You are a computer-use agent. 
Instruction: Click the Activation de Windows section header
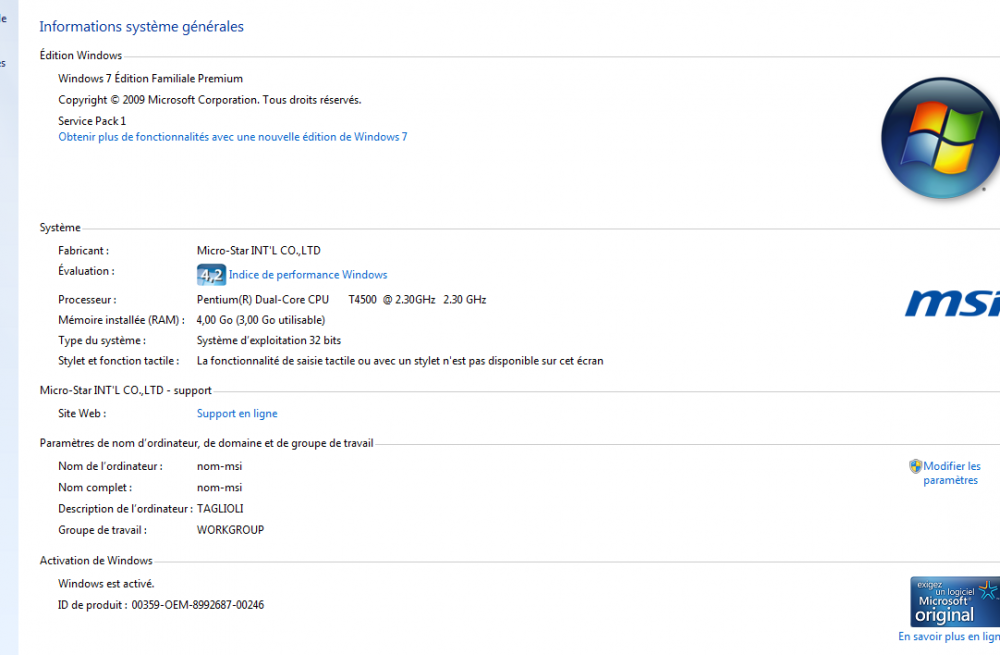[x=96, y=561]
